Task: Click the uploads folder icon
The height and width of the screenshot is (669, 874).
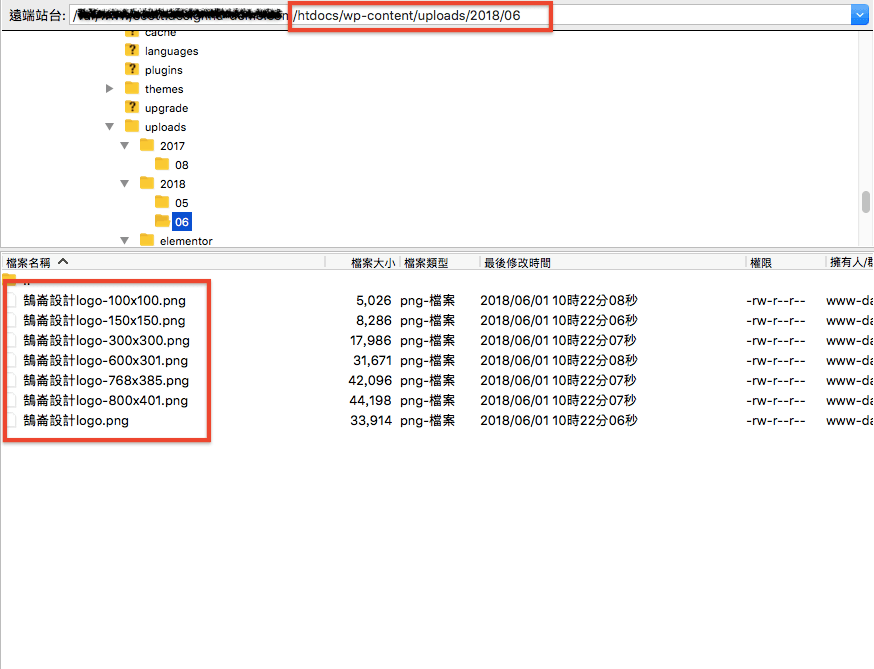Action: click(131, 127)
